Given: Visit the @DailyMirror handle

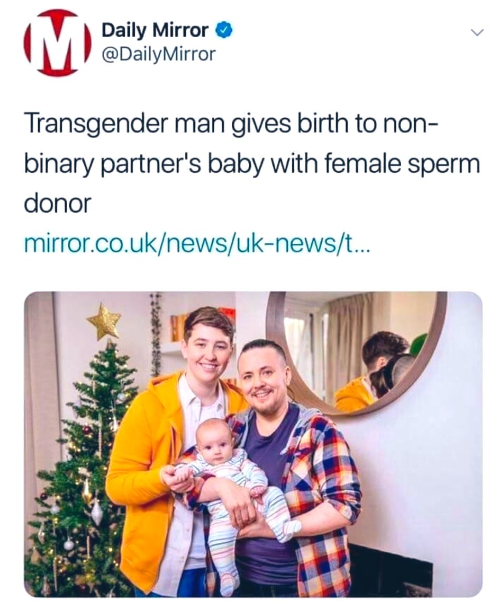Looking at the screenshot, I should click(x=158, y=54).
